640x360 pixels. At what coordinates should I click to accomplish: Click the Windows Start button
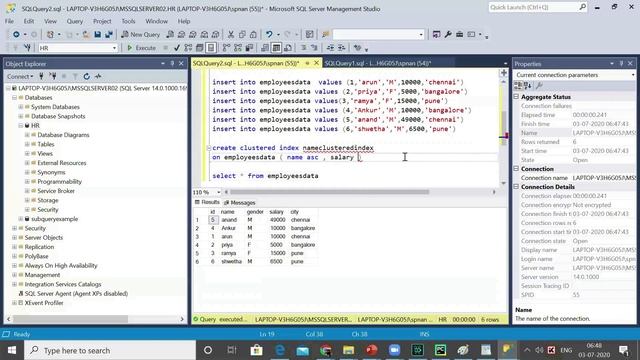point(12,350)
